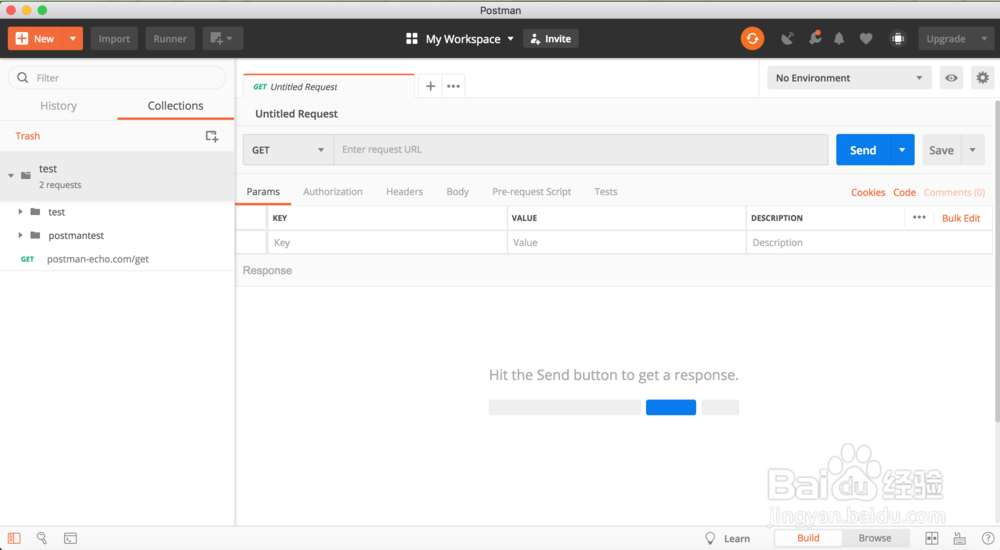The height and width of the screenshot is (550, 1000).
Task: Open the user avatar icon
Action: tap(897, 39)
